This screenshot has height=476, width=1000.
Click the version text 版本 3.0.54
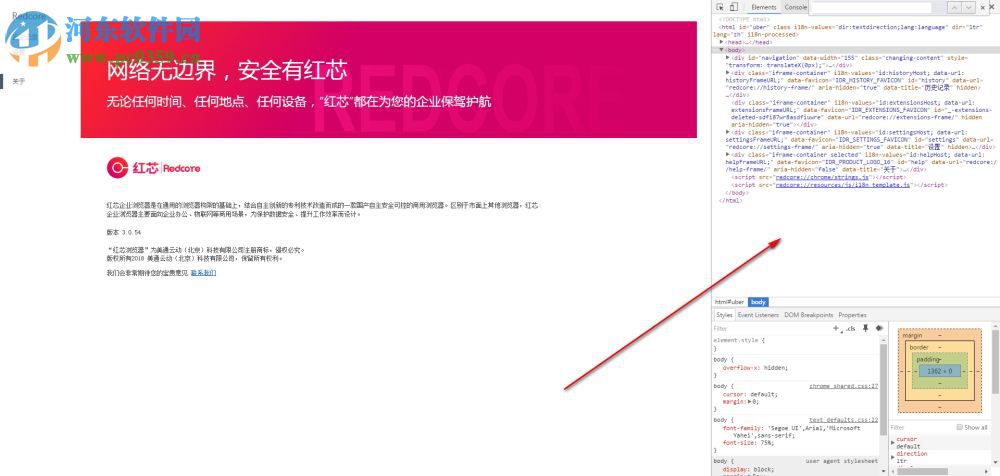pyautogui.click(x=123, y=232)
